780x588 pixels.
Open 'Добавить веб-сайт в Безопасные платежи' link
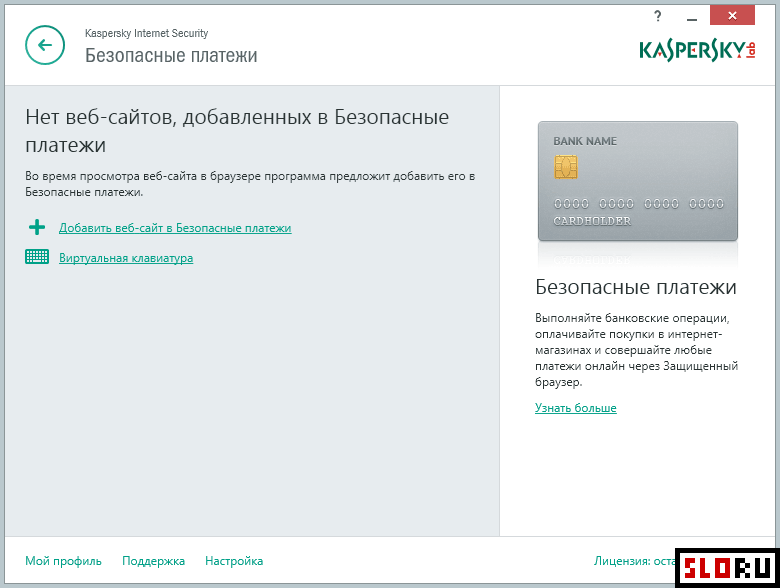(x=175, y=228)
